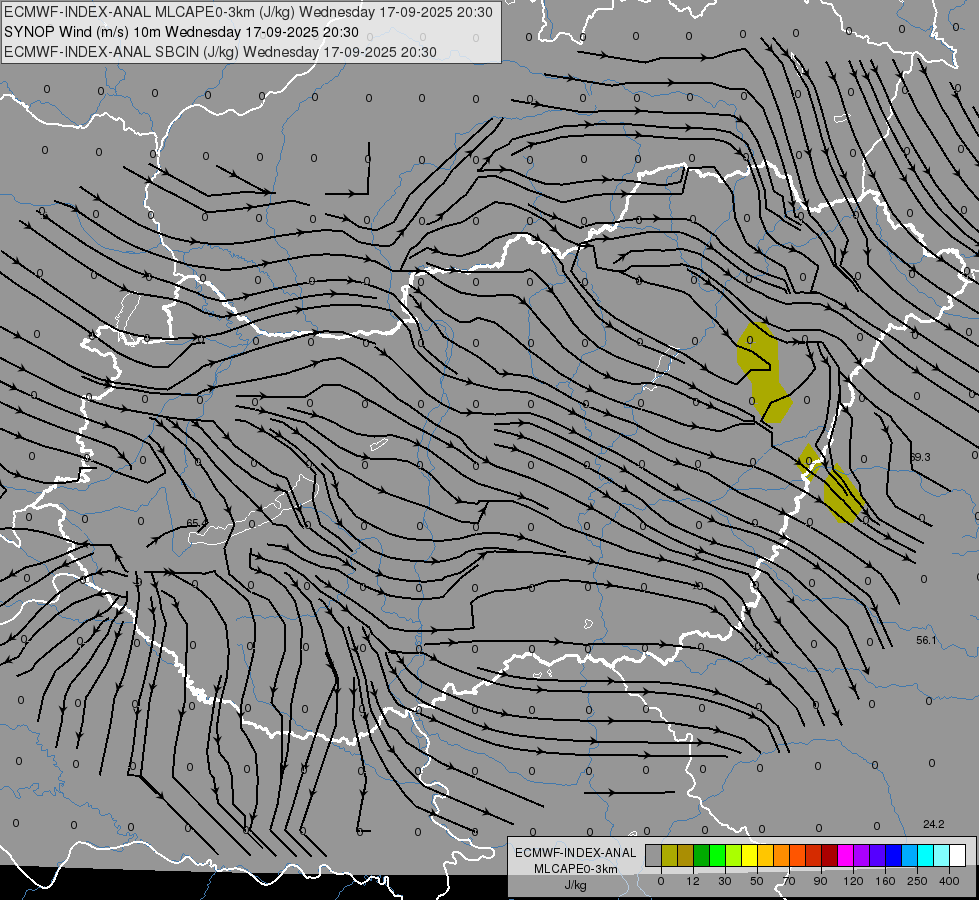This screenshot has height=900, width=979.
Task: Click the olive-yellow legend swatch above 0
Action: pos(669,855)
